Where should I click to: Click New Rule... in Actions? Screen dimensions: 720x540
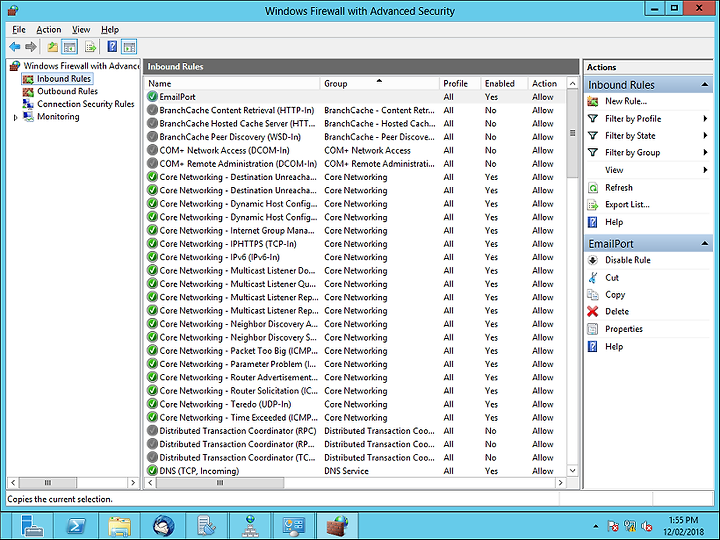626,101
